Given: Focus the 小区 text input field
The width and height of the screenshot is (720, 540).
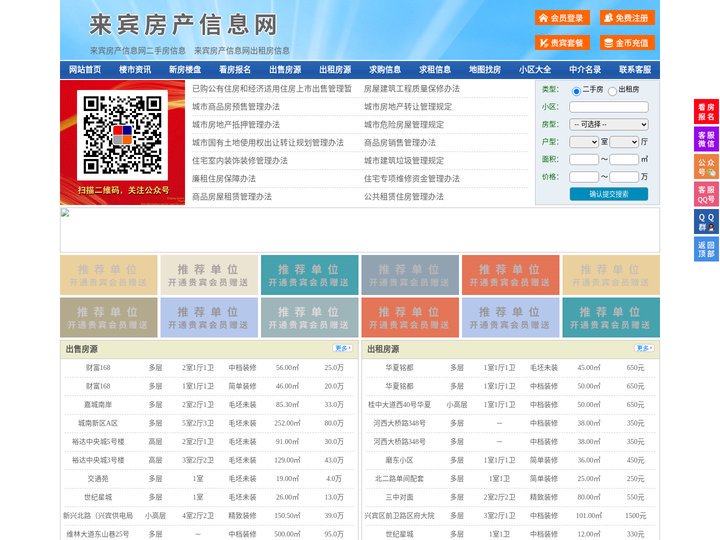Looking at the screenshot, I should tap(609, 107).
